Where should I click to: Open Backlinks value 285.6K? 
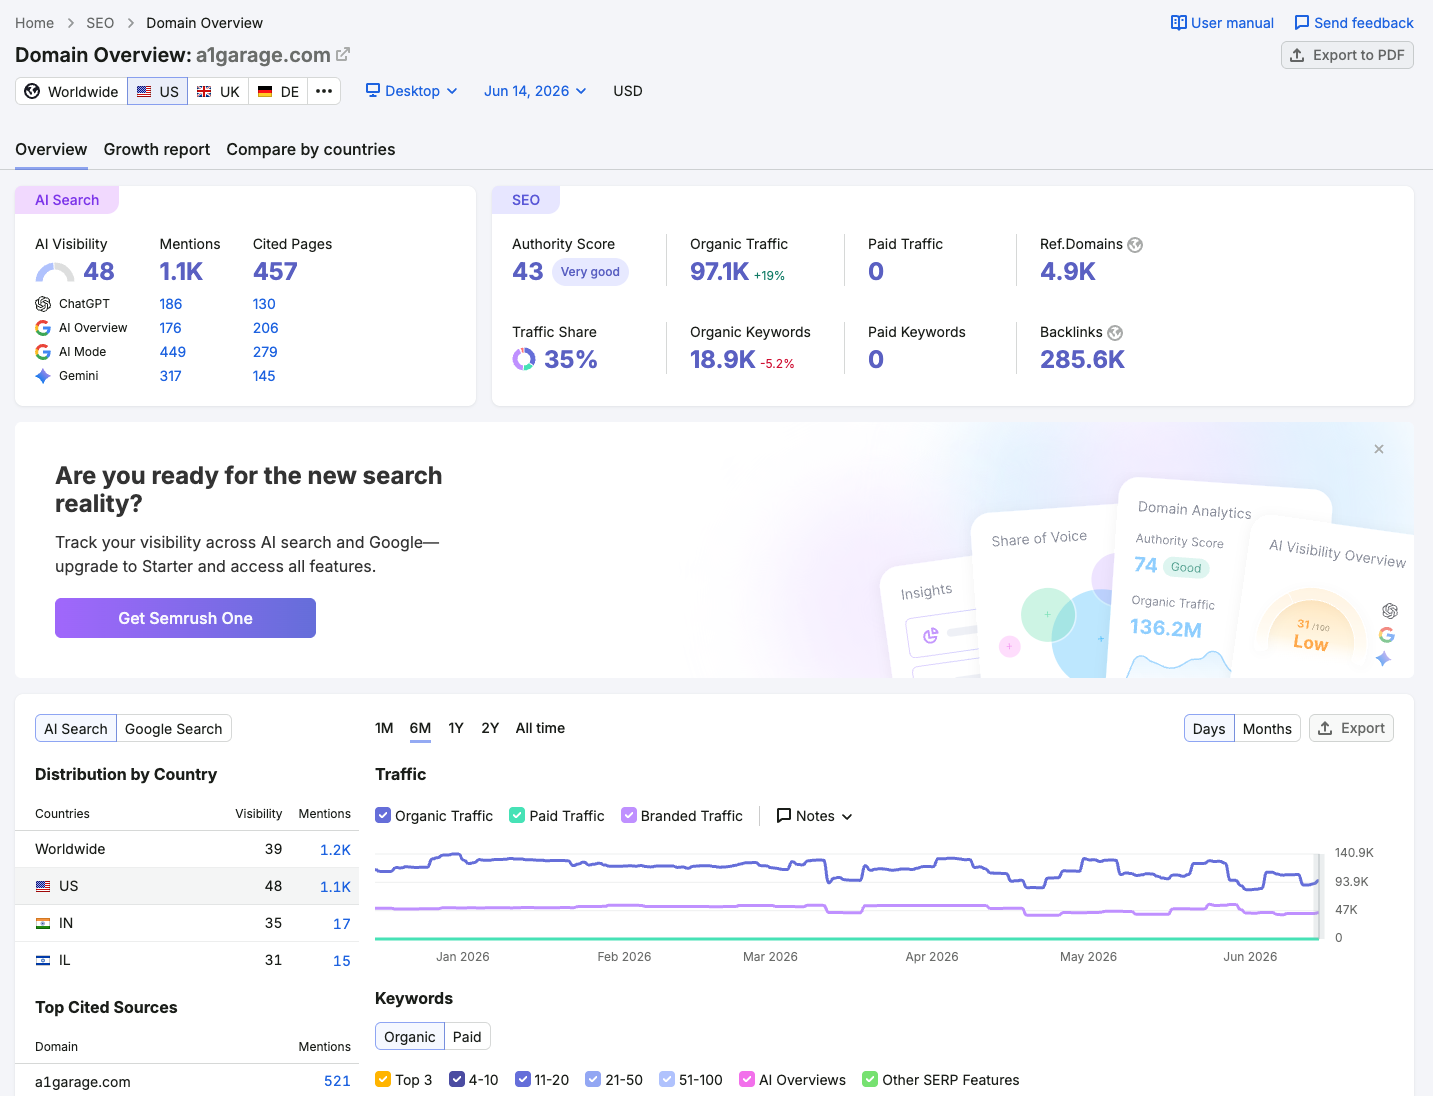pyautogui.click(x=1082, y=359)
